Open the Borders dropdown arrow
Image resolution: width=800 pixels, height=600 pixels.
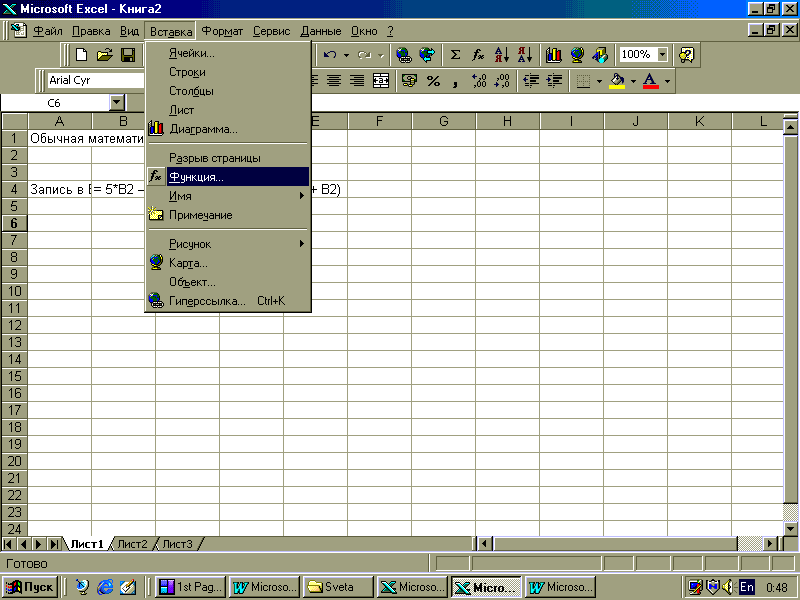pos(599,81)
